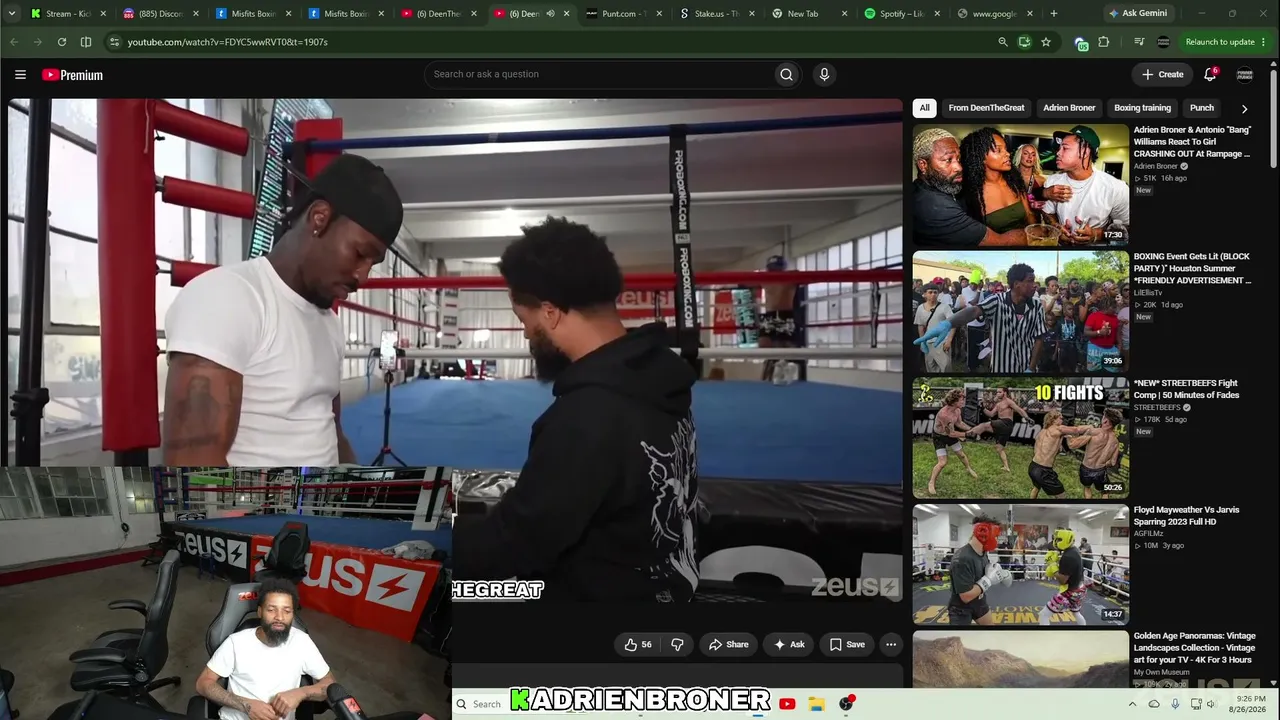Open Chrome media controls icon
This screenshot has height=720, width=1280.
pos(1139,42)
